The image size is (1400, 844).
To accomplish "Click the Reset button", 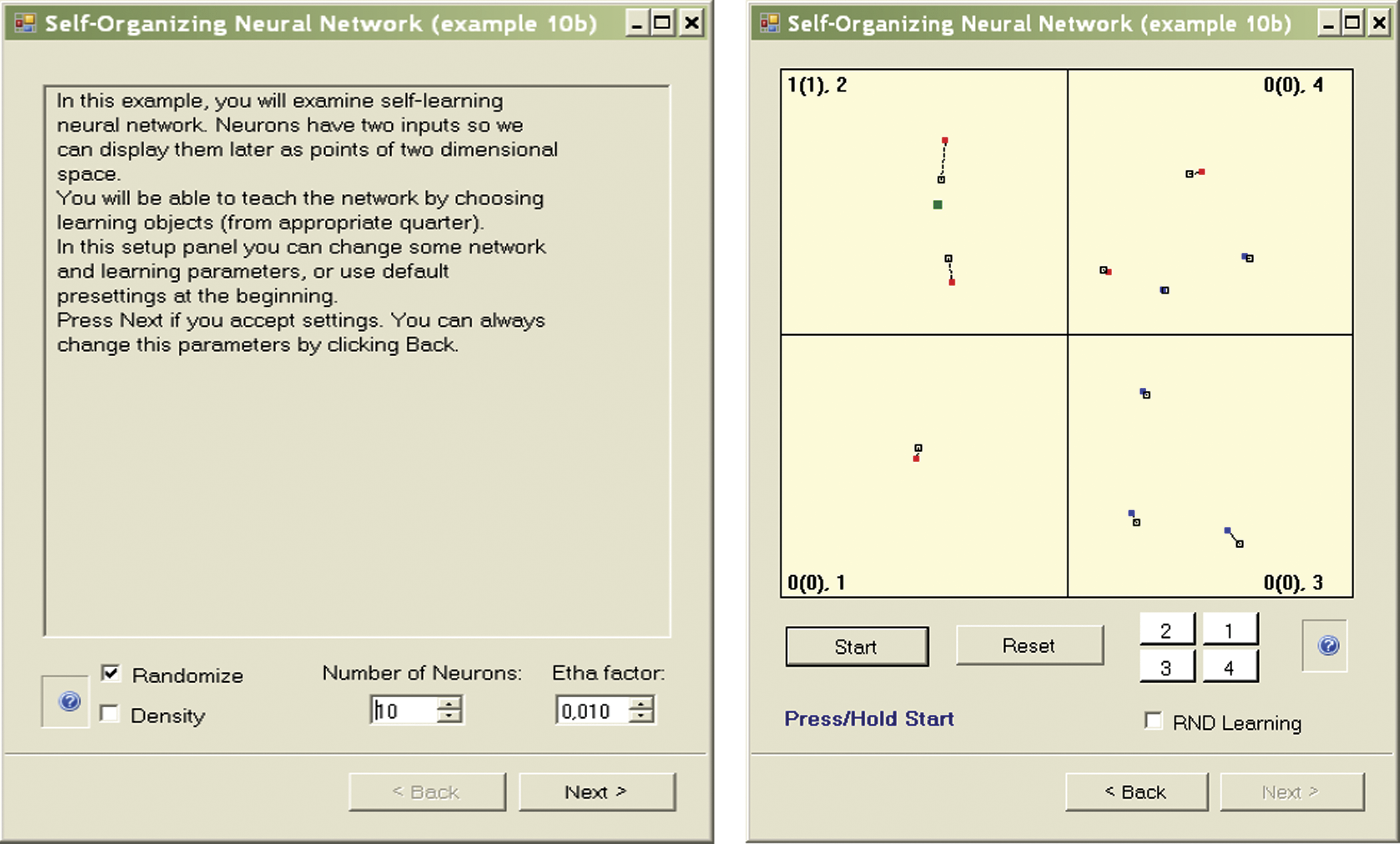I will [1029, 646].
